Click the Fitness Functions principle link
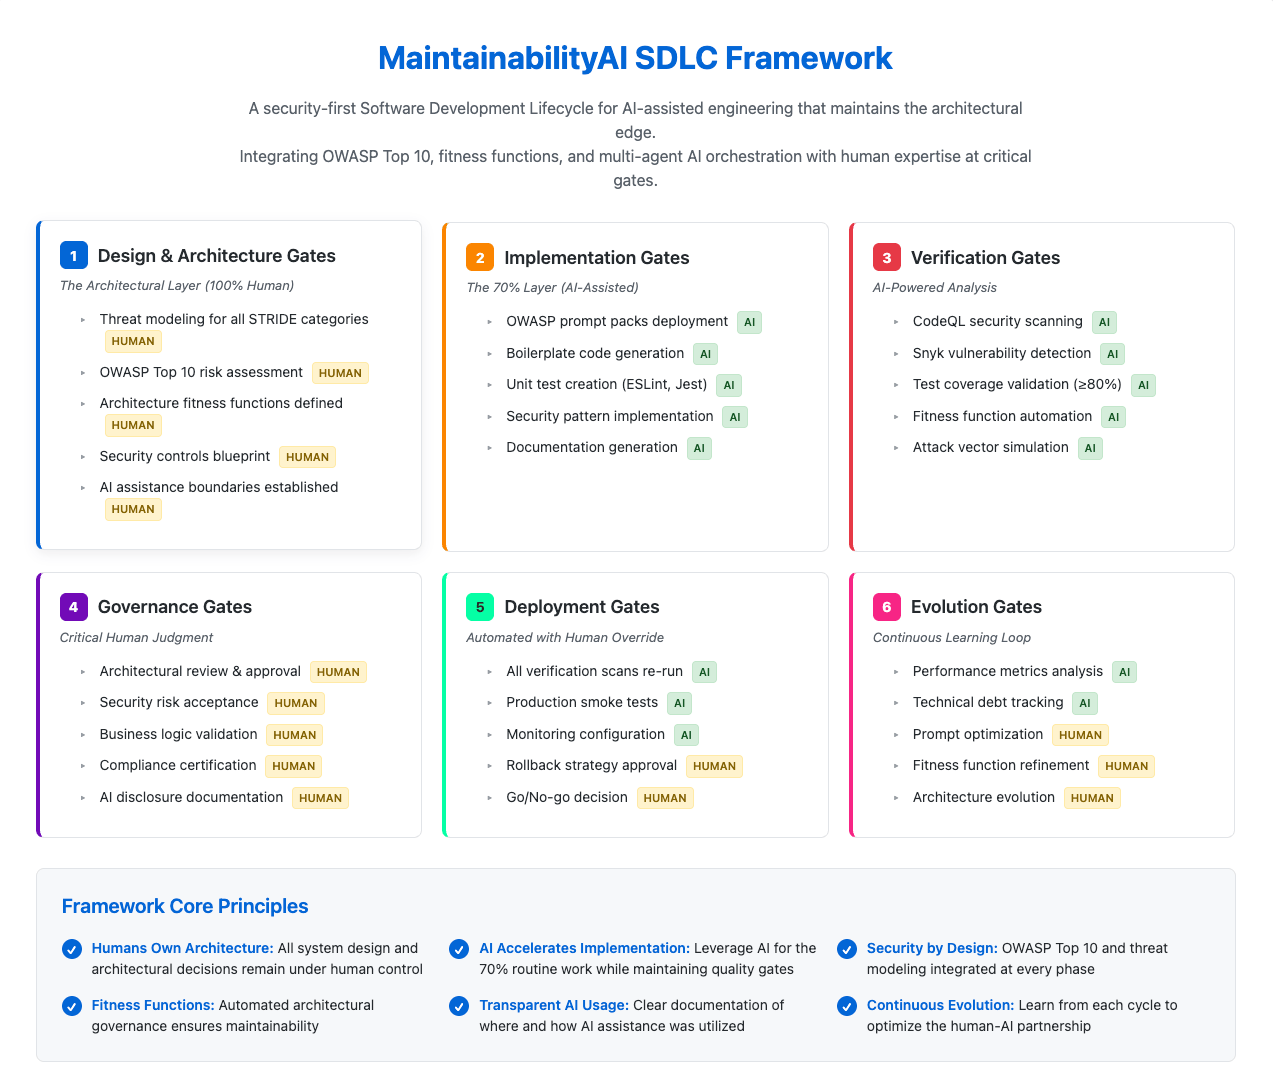 (153, 1005)
